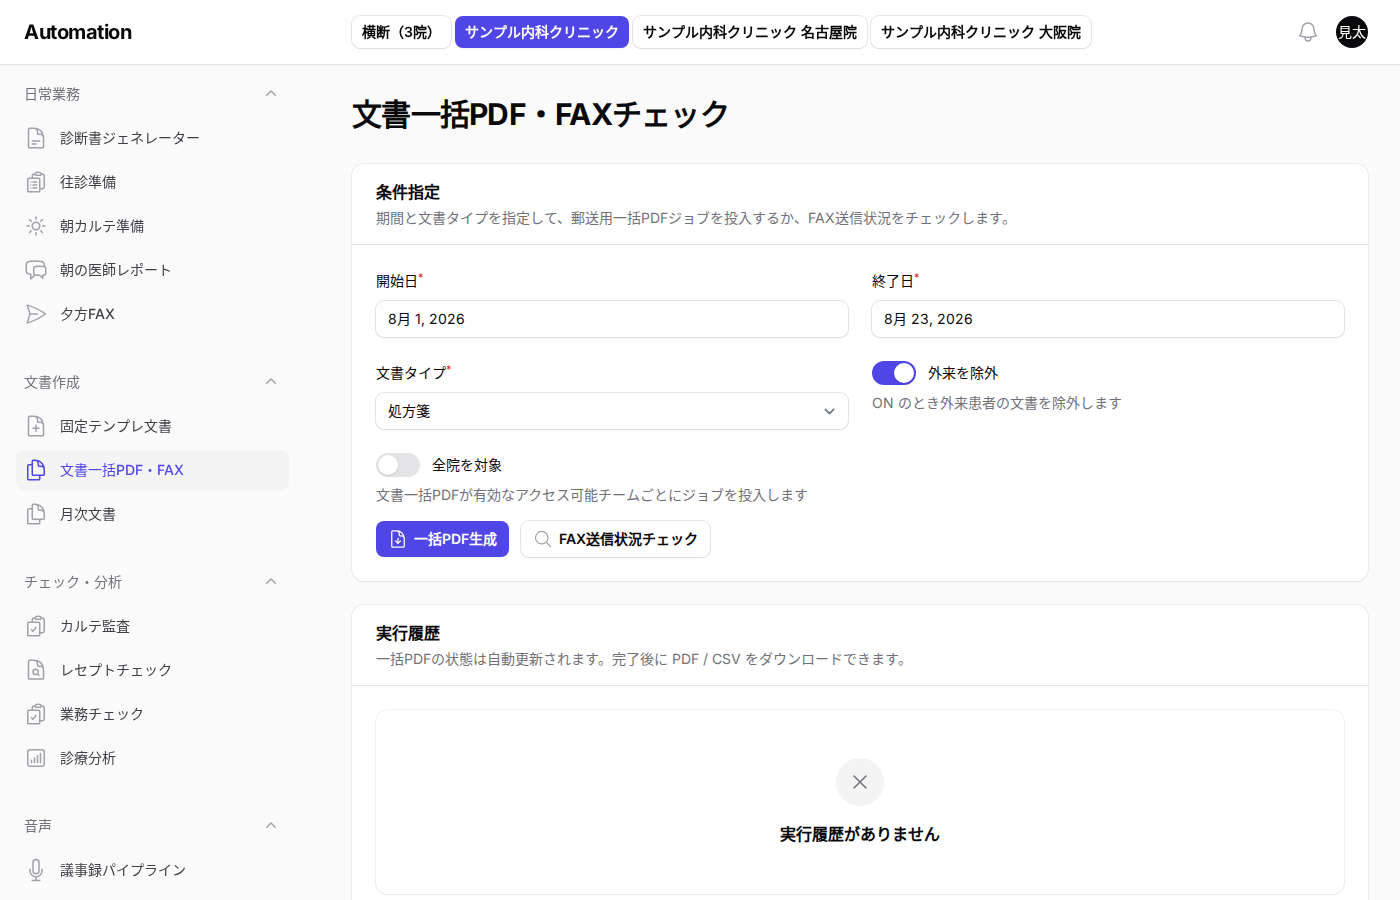
Task: Click the 朝の医師レポート chat icon
Action: click(x=36, y=270)
